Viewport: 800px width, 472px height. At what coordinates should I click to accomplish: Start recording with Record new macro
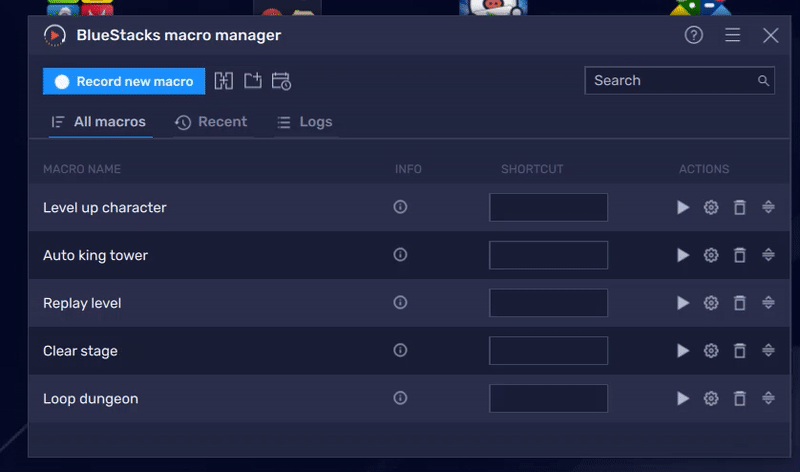click(124, 81)
